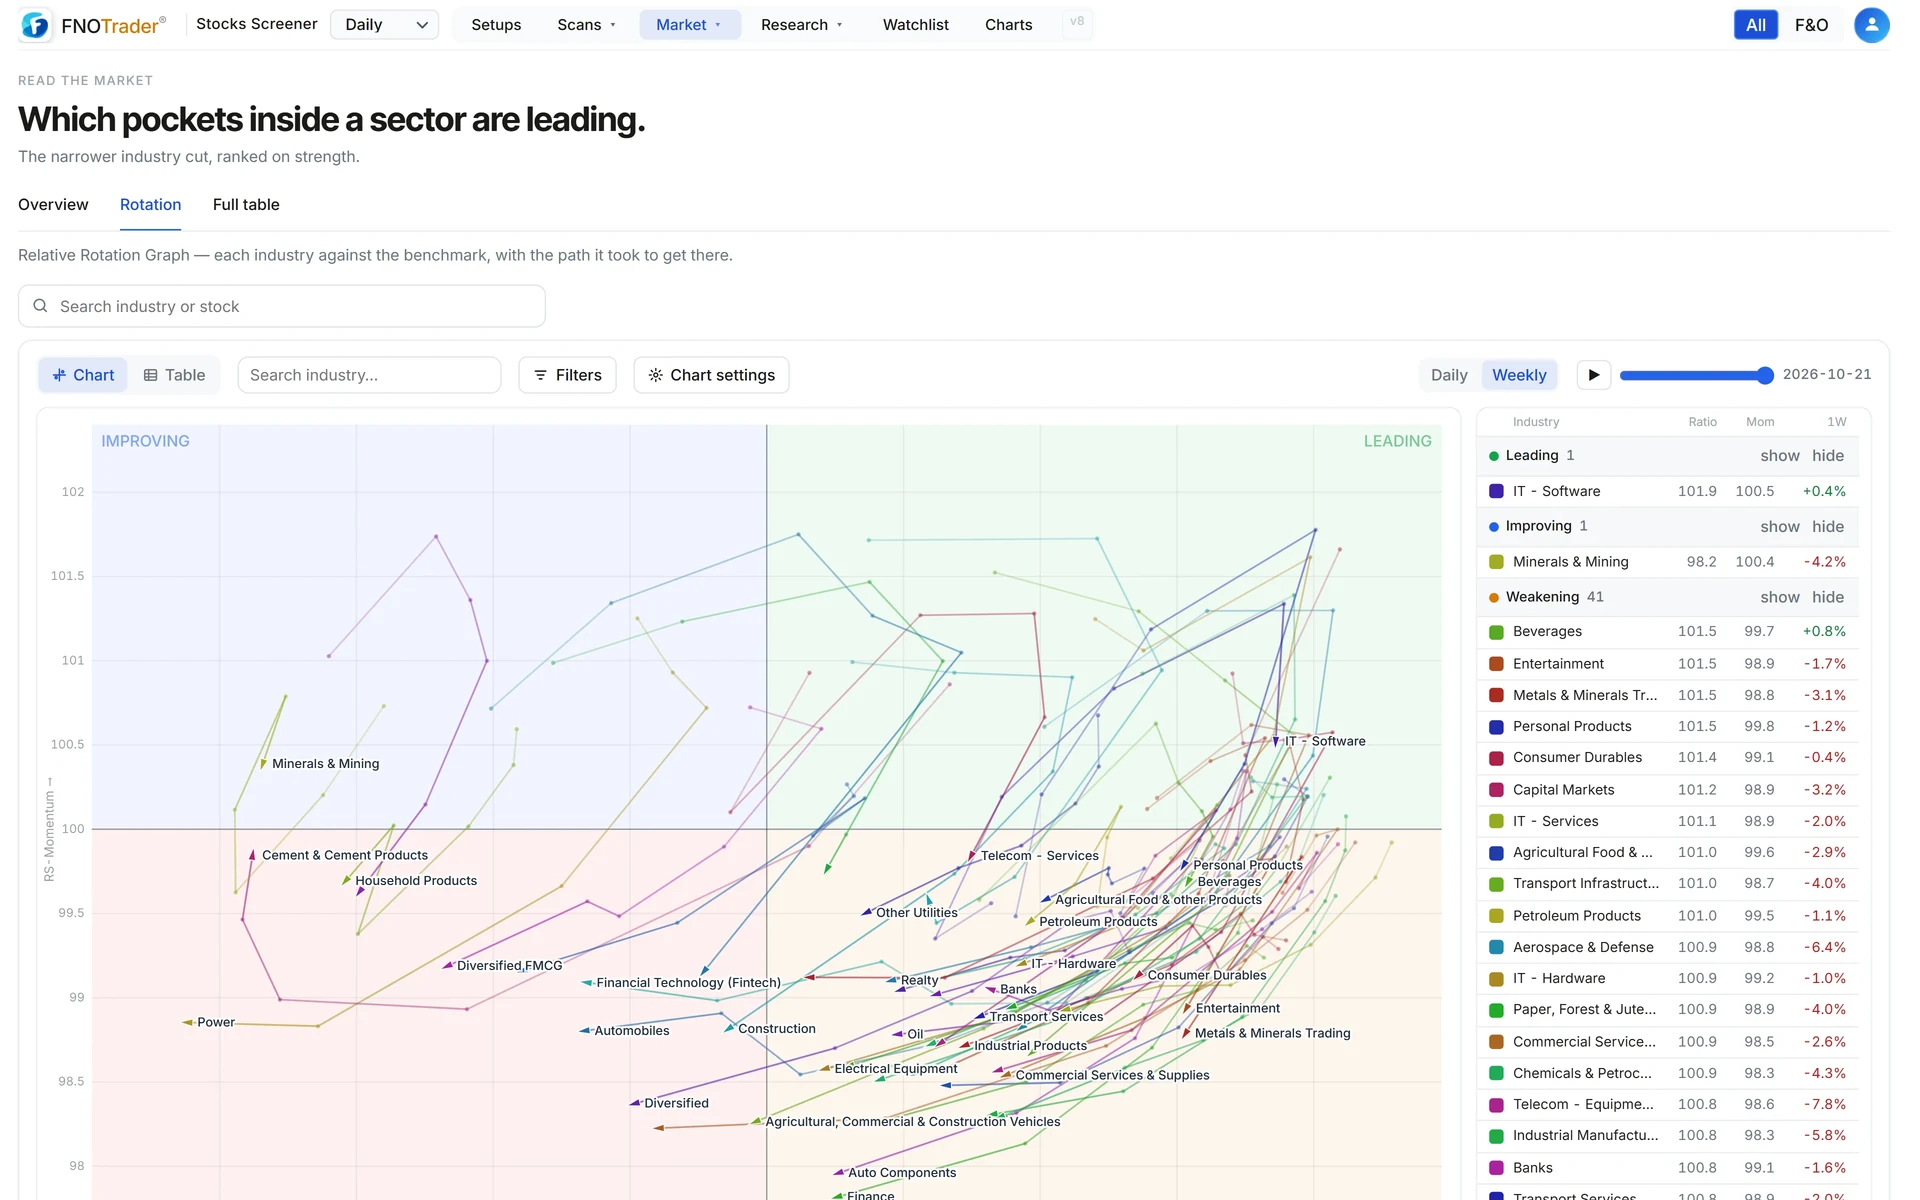The height and width of the screenshot is (1200, 1920).
Task: Select the Aerospace & Defense list row
Action: pyautogui.click(x=1667, y=947)
